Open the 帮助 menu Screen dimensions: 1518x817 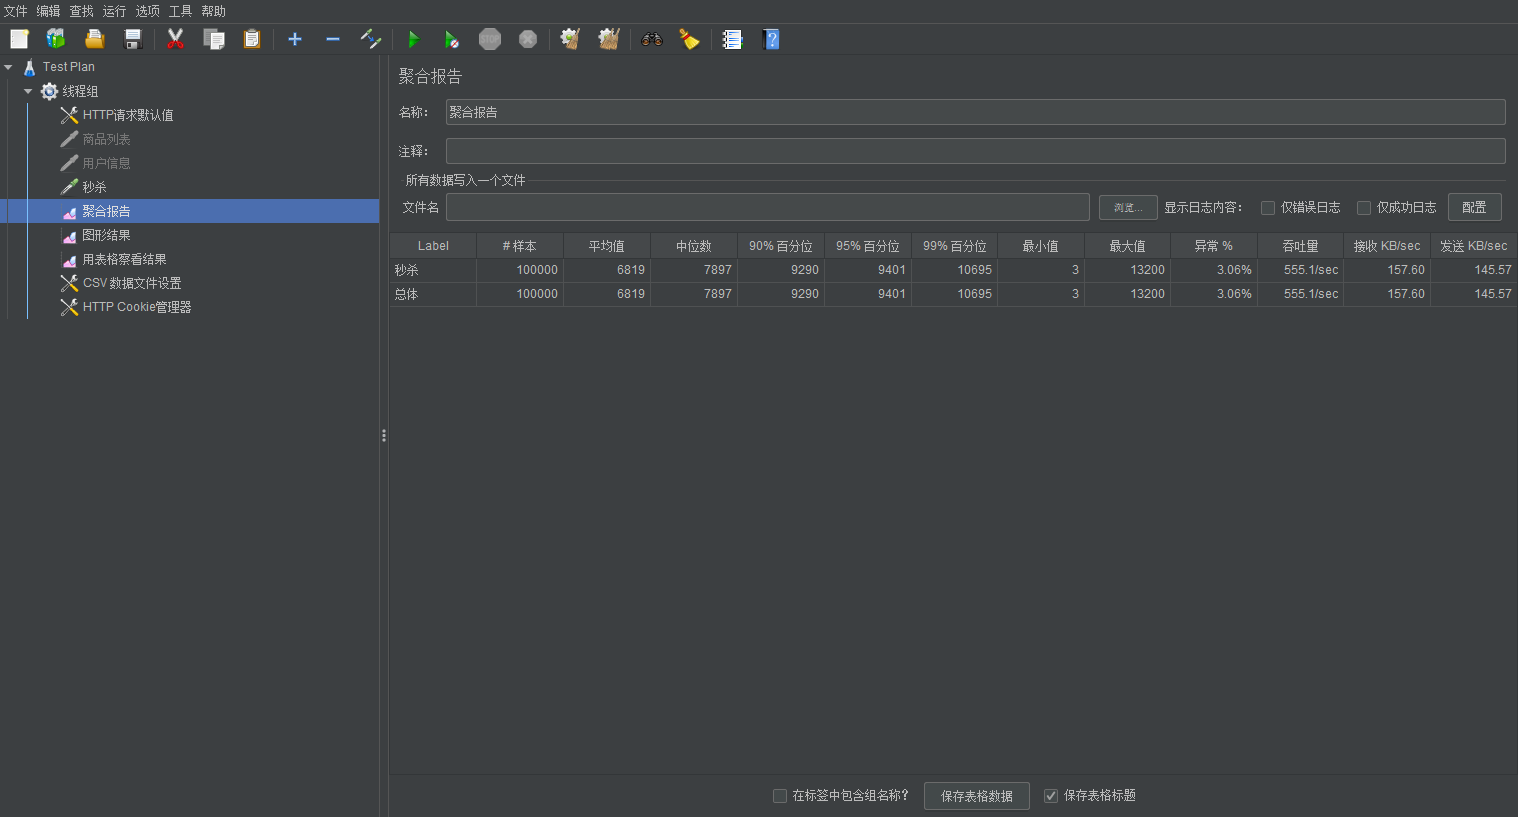pyautogui.click(x=214, y=11)
